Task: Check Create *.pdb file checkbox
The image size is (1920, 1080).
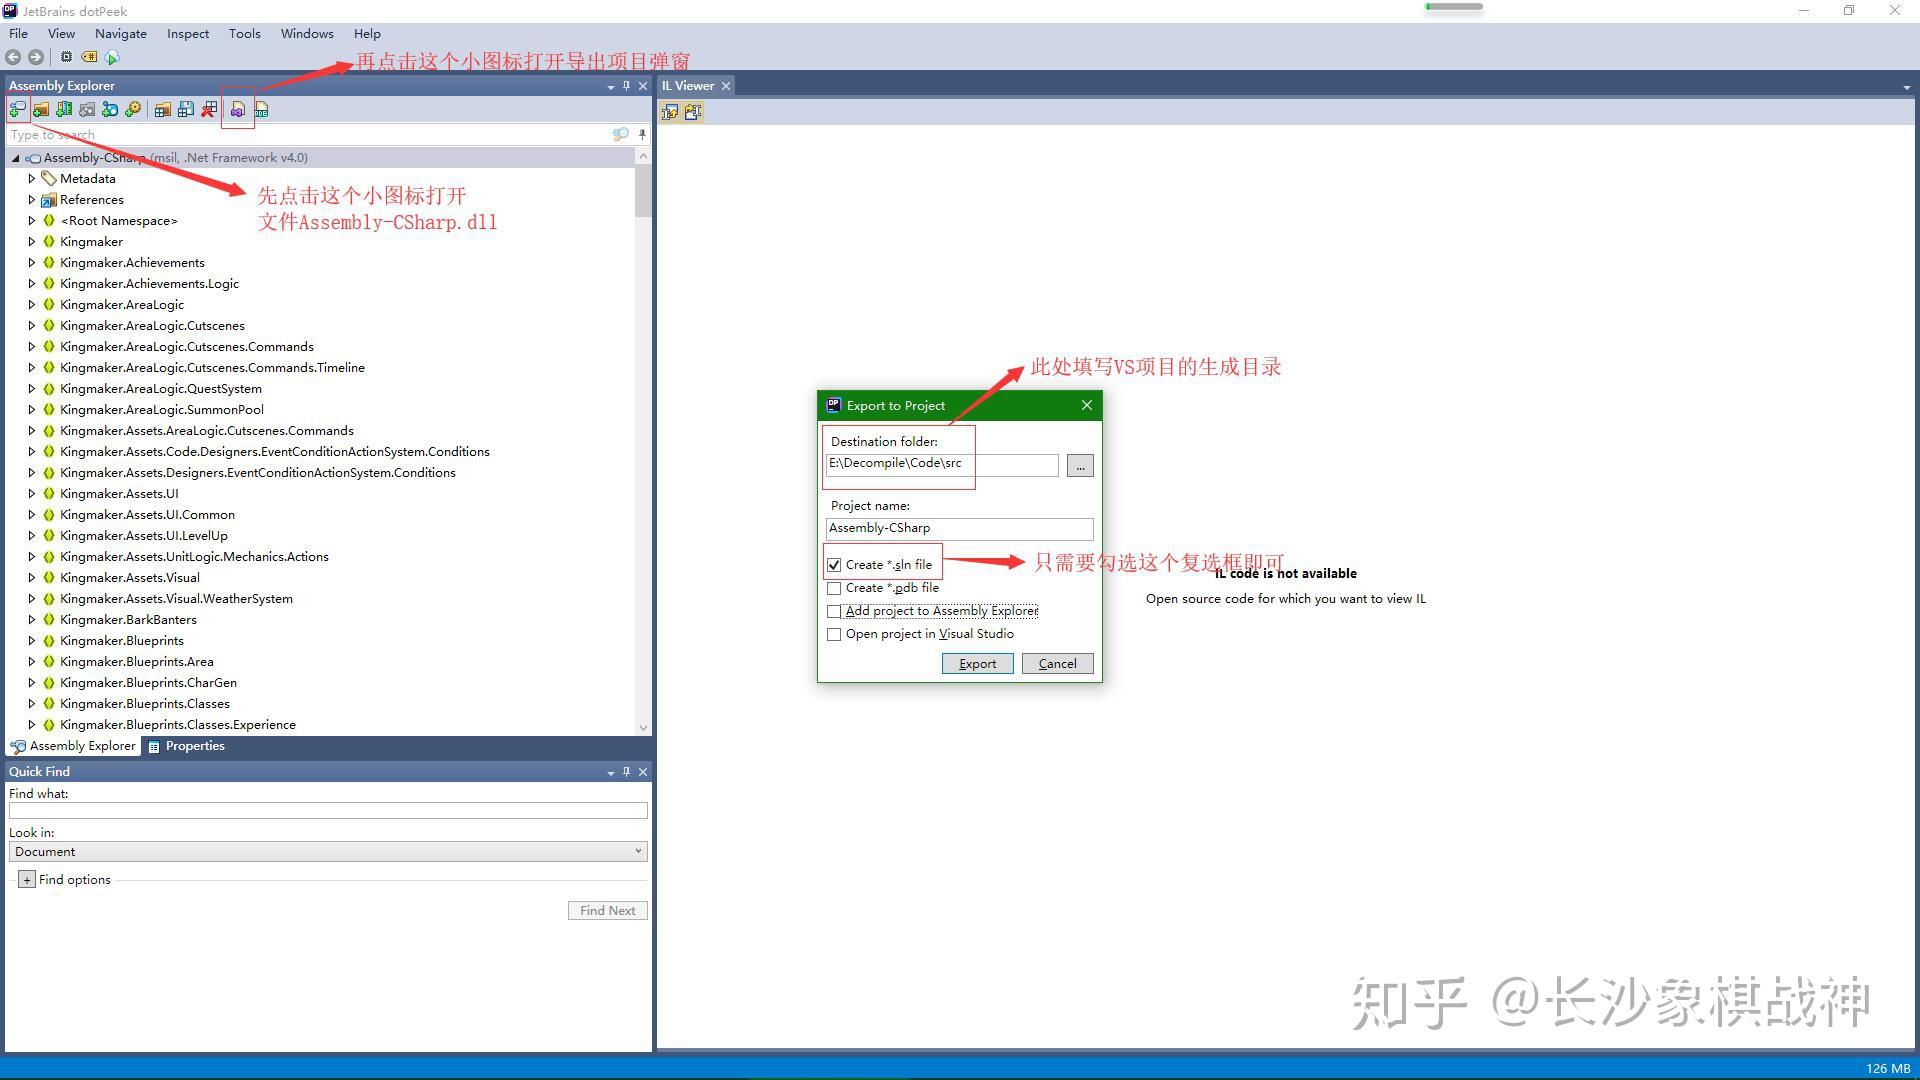Action: click(834, 588)
